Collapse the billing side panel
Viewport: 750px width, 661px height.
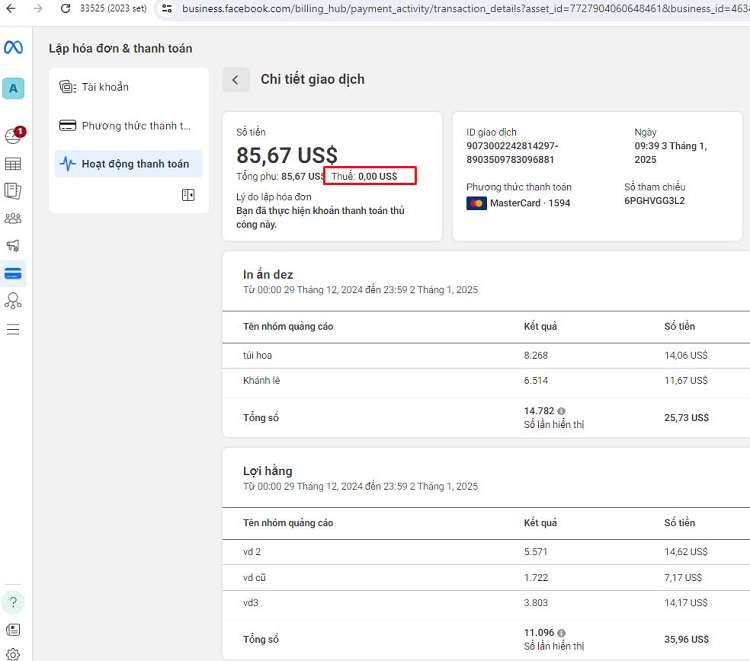pyautogui.click(x=188, y=195)
